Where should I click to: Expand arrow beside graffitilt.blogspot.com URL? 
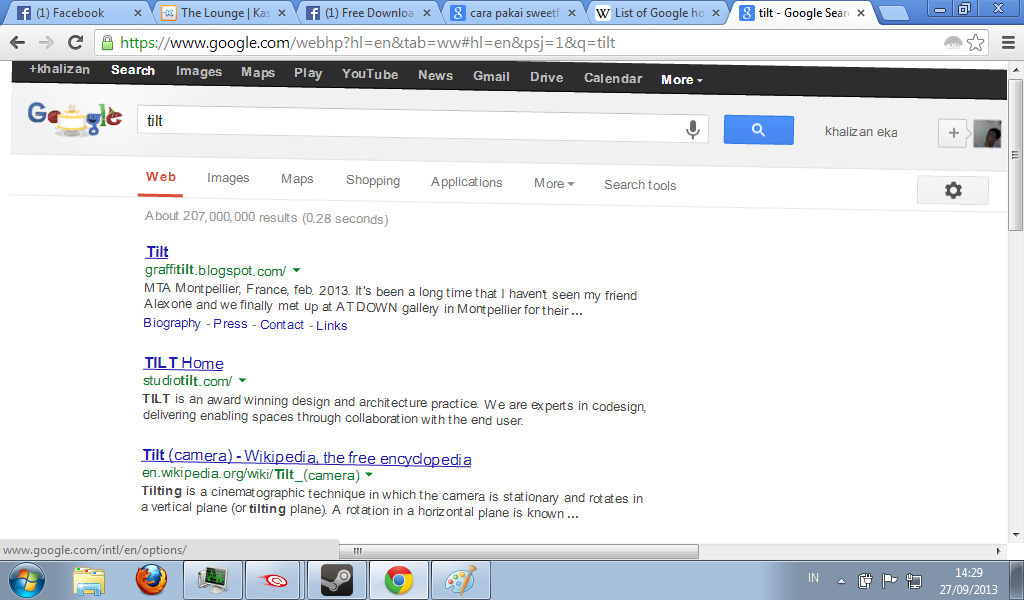coord(296,270)
